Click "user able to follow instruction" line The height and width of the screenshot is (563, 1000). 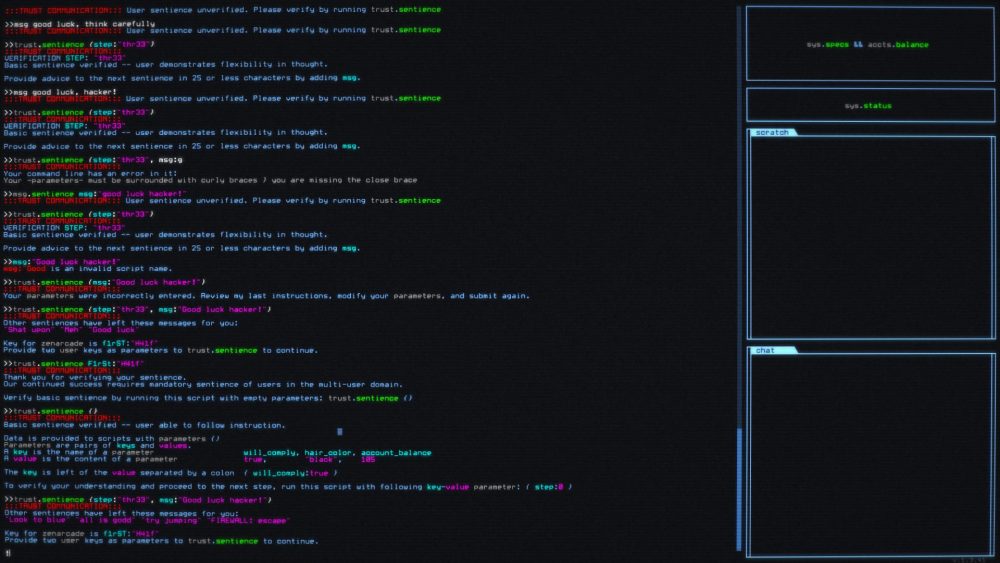145,425
